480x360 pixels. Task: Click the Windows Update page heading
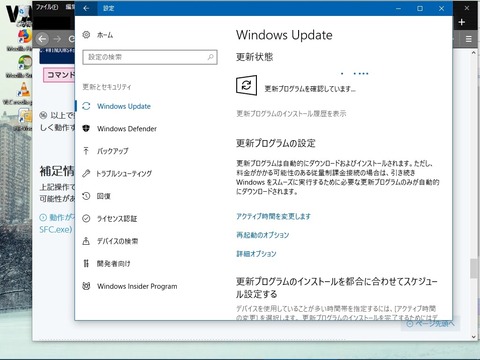pyautogui.click(x=284, y=35)
